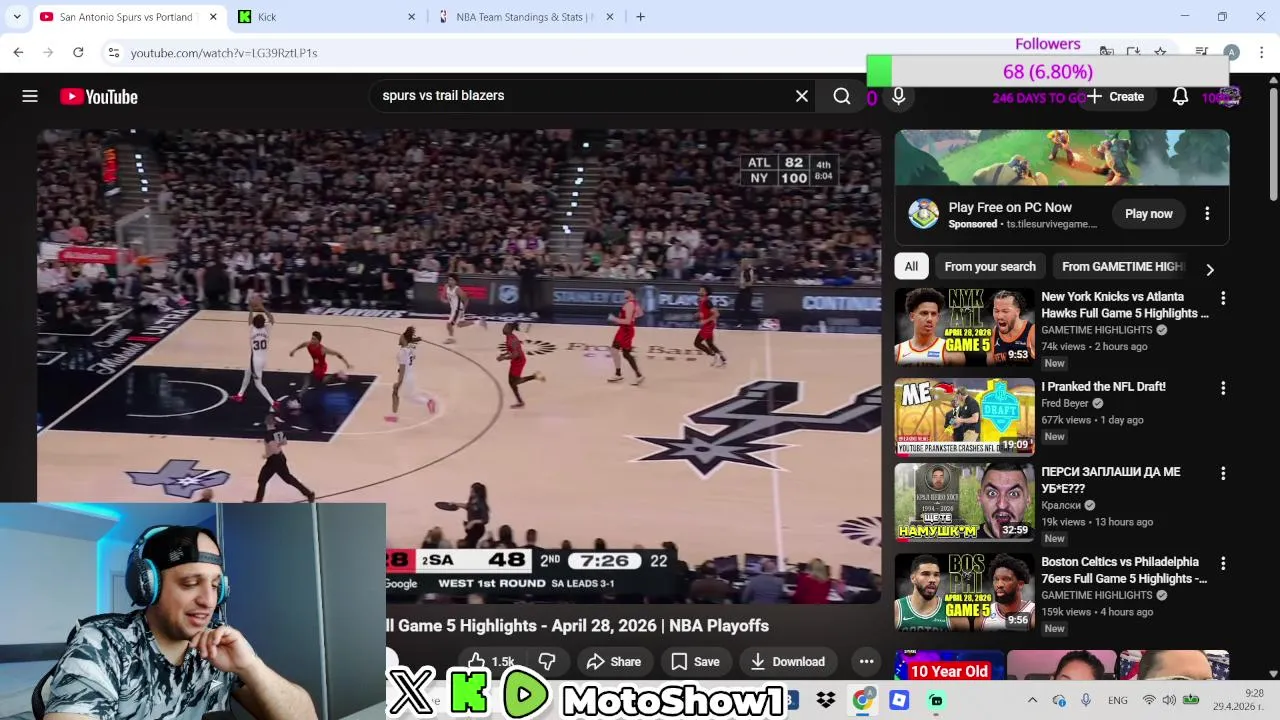
Task: Click the browser address bar URL
Action: 224,52
